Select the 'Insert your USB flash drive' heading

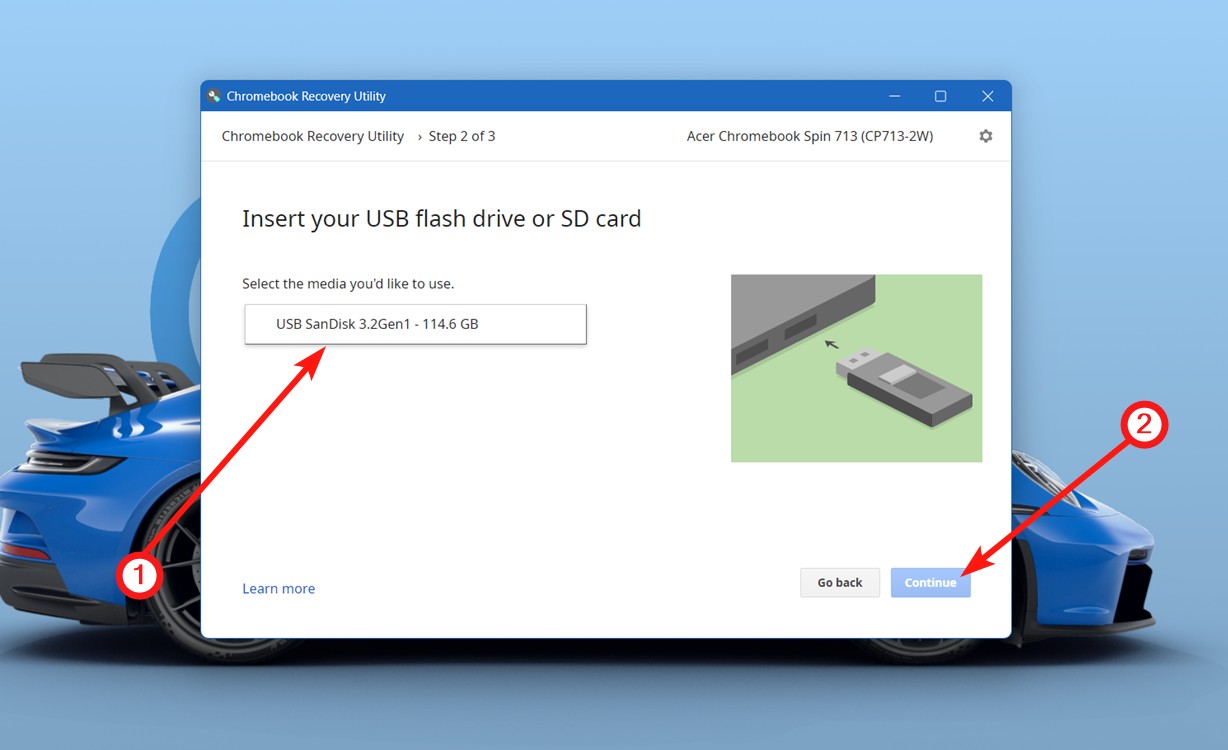coord(441,218)
